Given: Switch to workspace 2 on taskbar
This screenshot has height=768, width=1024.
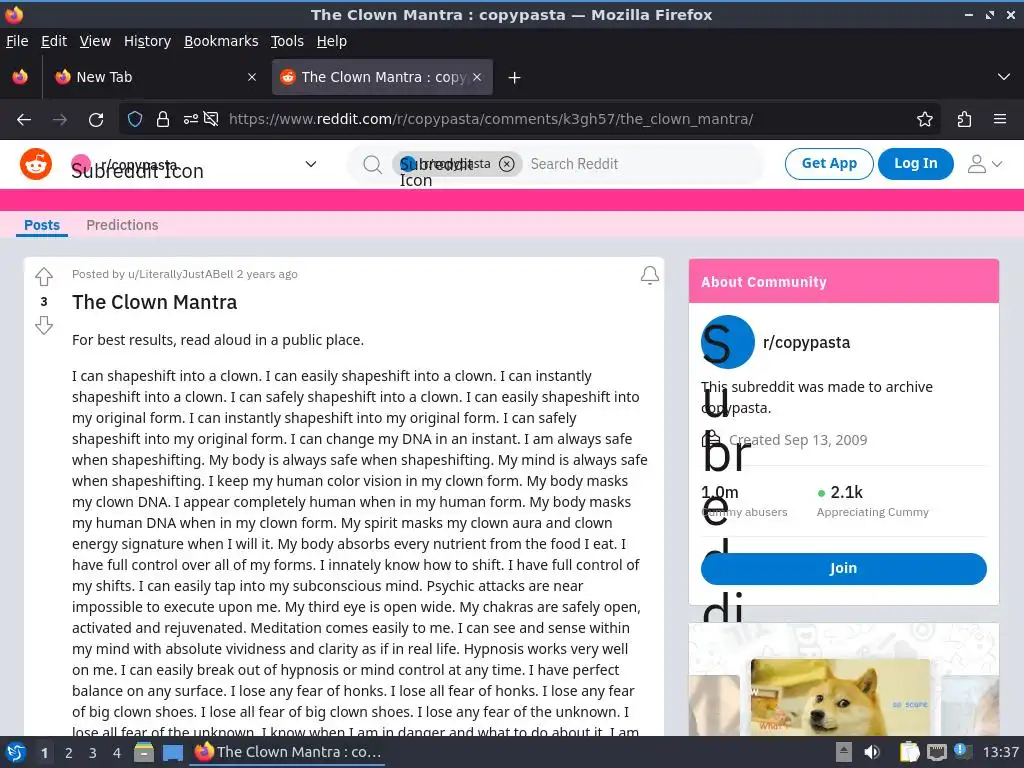Looking at the screenshot, I should point(69,752).
